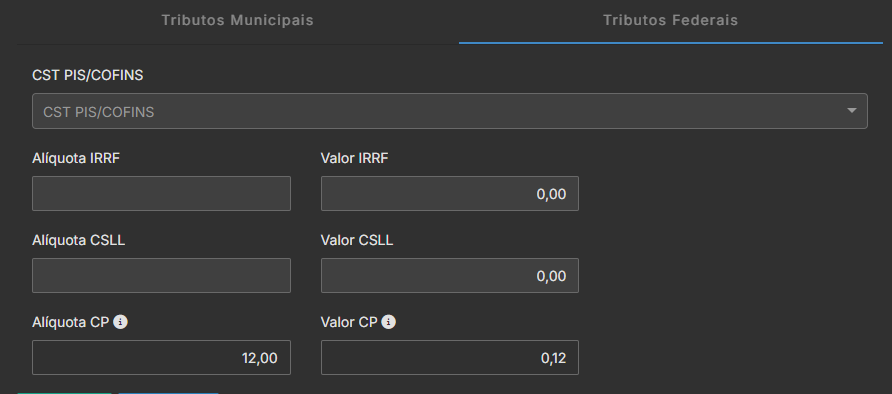Image resolution: width=892 pixels, height=394 pixels.
Task: Click the Alíquota CSLL label text
Action: (79, 240)
